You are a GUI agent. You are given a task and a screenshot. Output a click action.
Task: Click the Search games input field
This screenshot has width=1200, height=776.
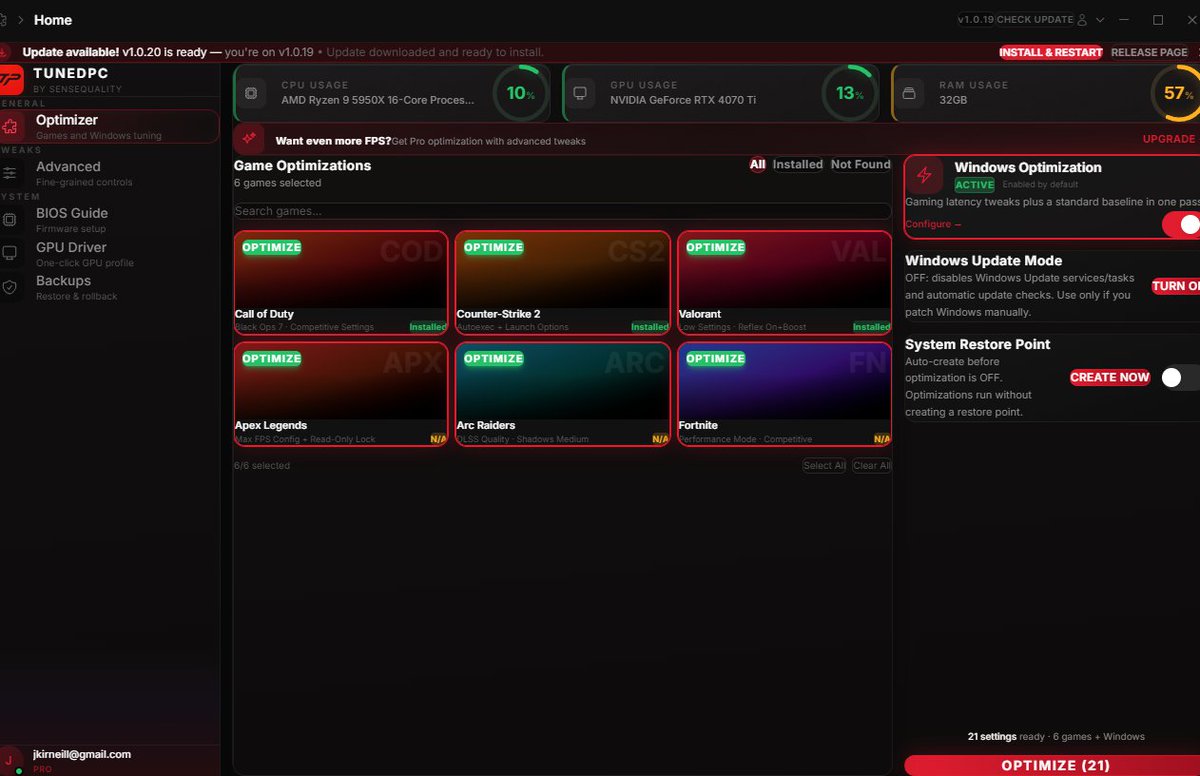click(x=562, y=211)
